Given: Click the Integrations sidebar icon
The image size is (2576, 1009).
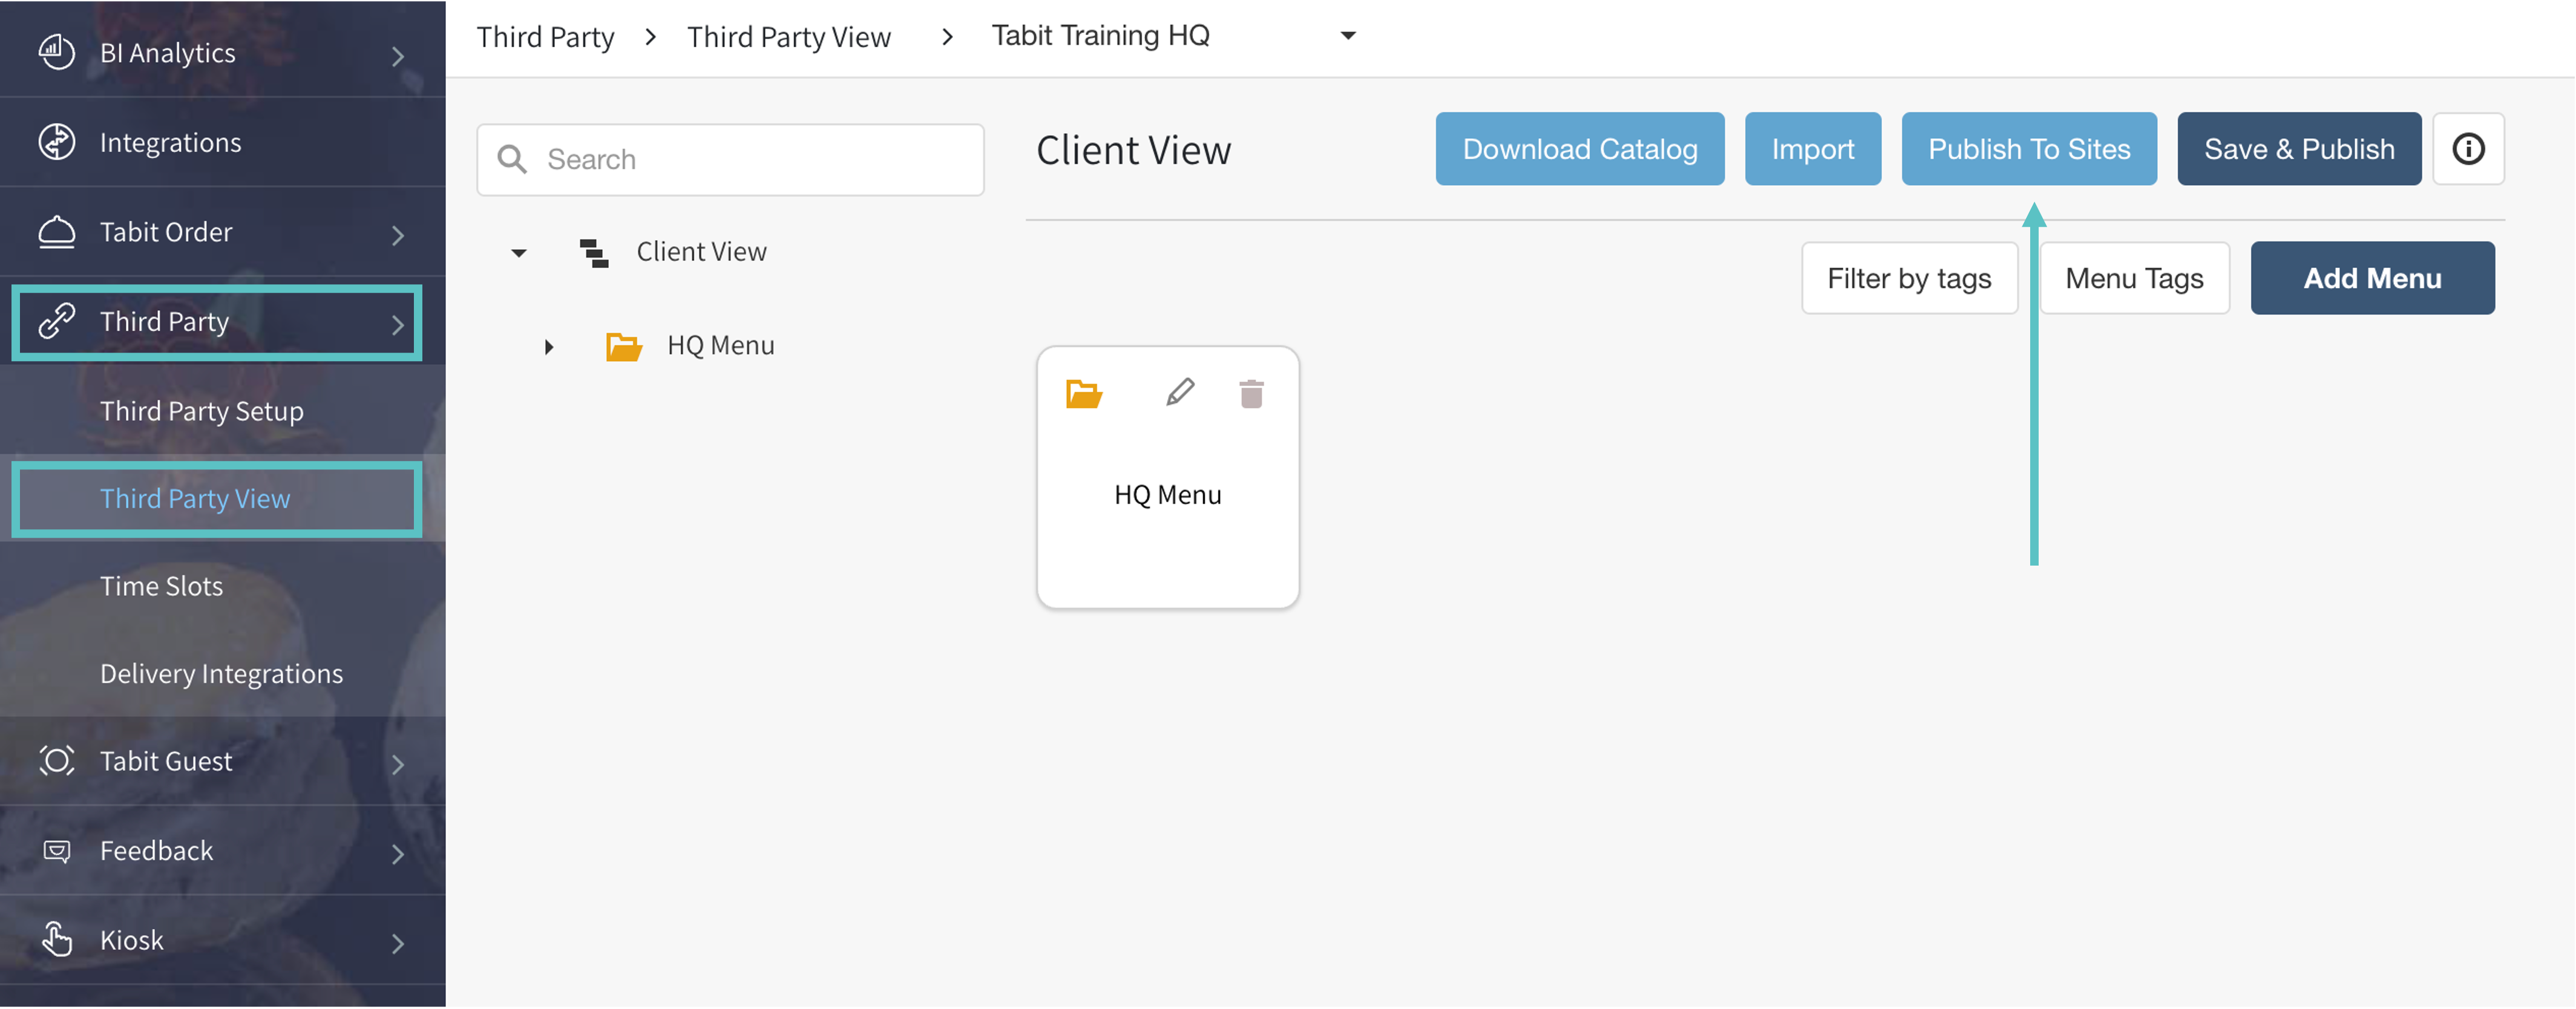Looking at the screenshot, I should (57, 142).
